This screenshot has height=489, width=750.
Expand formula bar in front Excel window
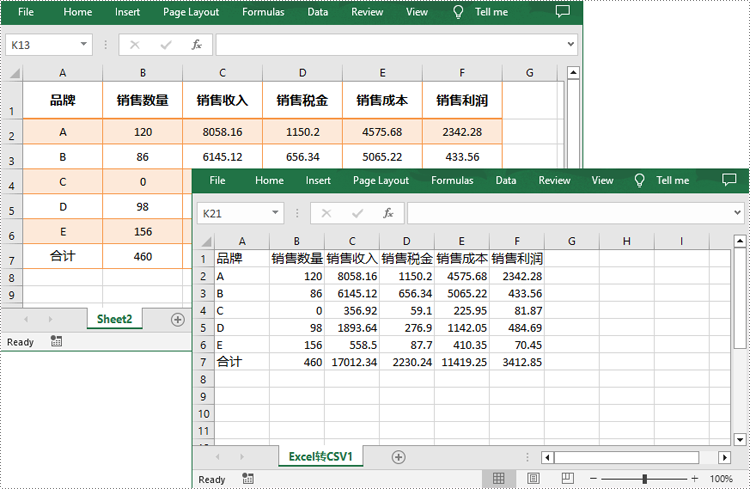tap(737, 212)
